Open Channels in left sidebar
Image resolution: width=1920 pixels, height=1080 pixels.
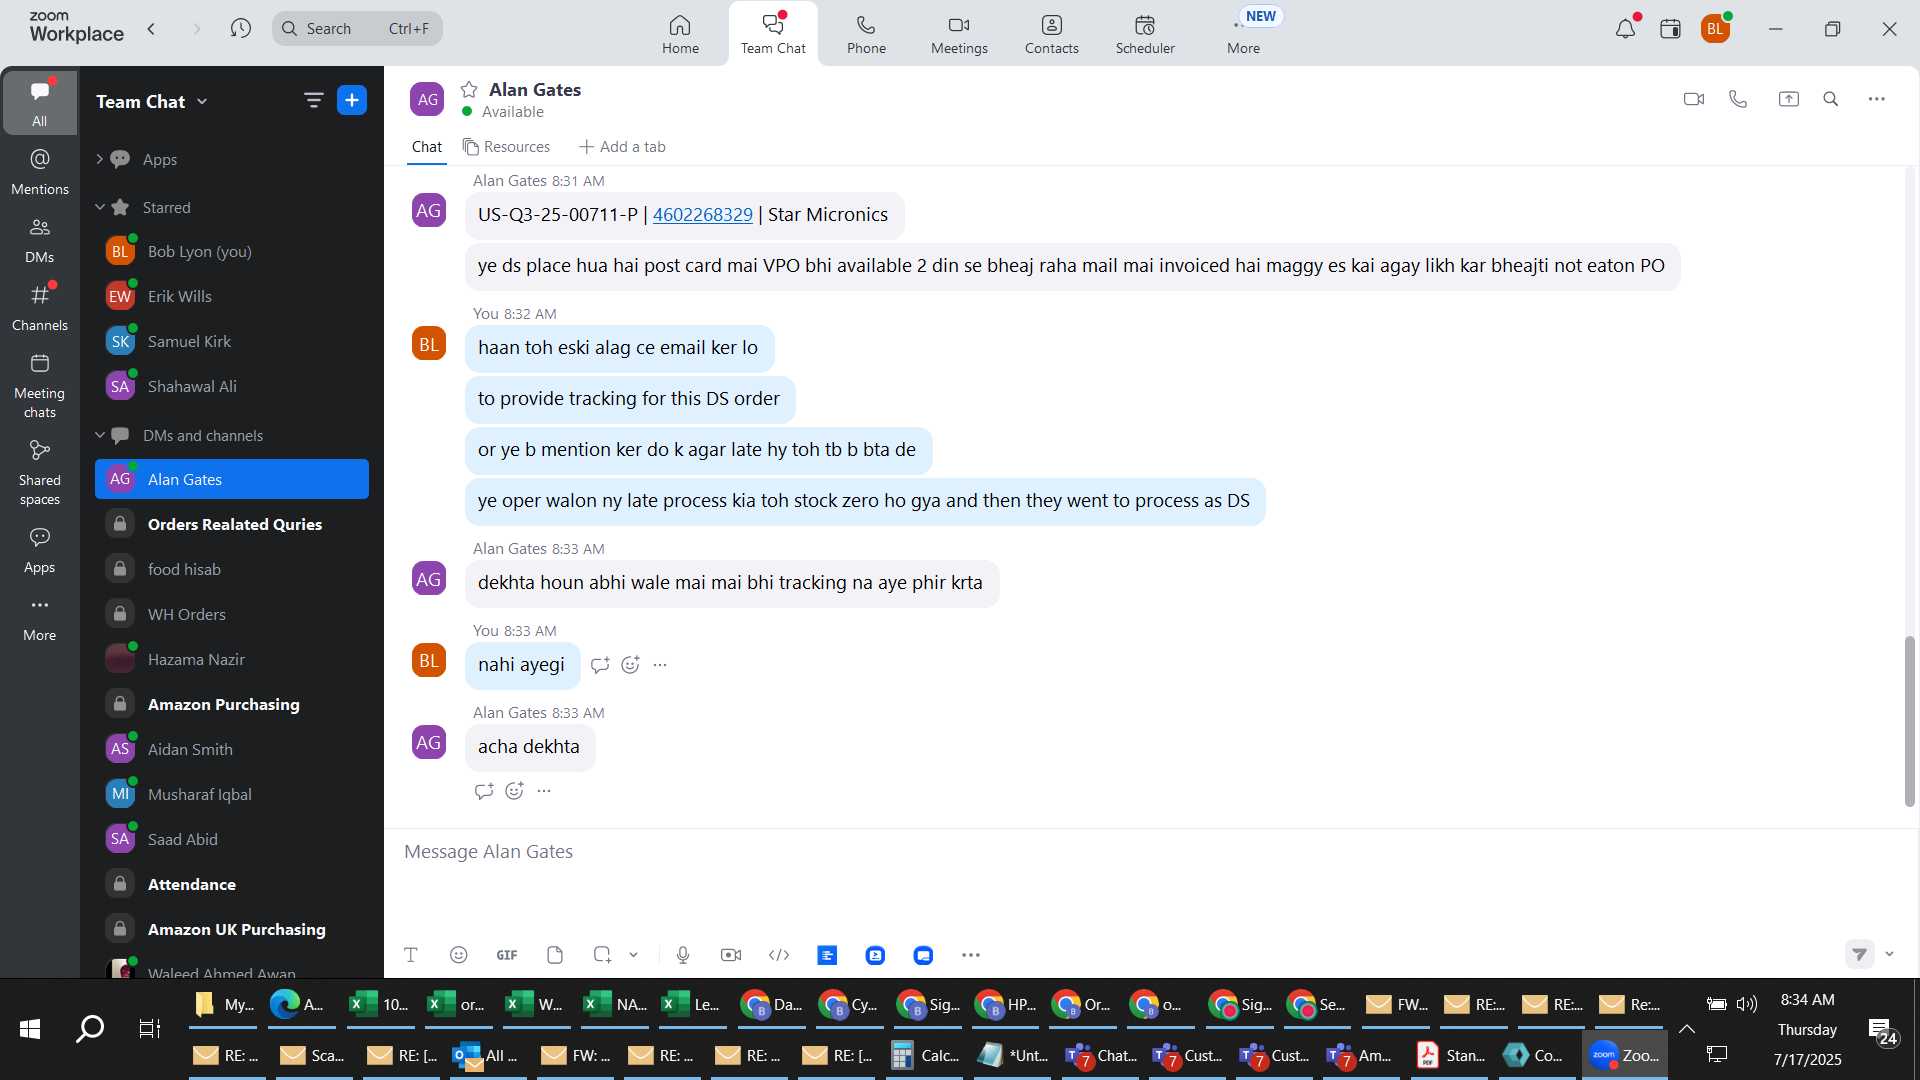click(39, 307)
